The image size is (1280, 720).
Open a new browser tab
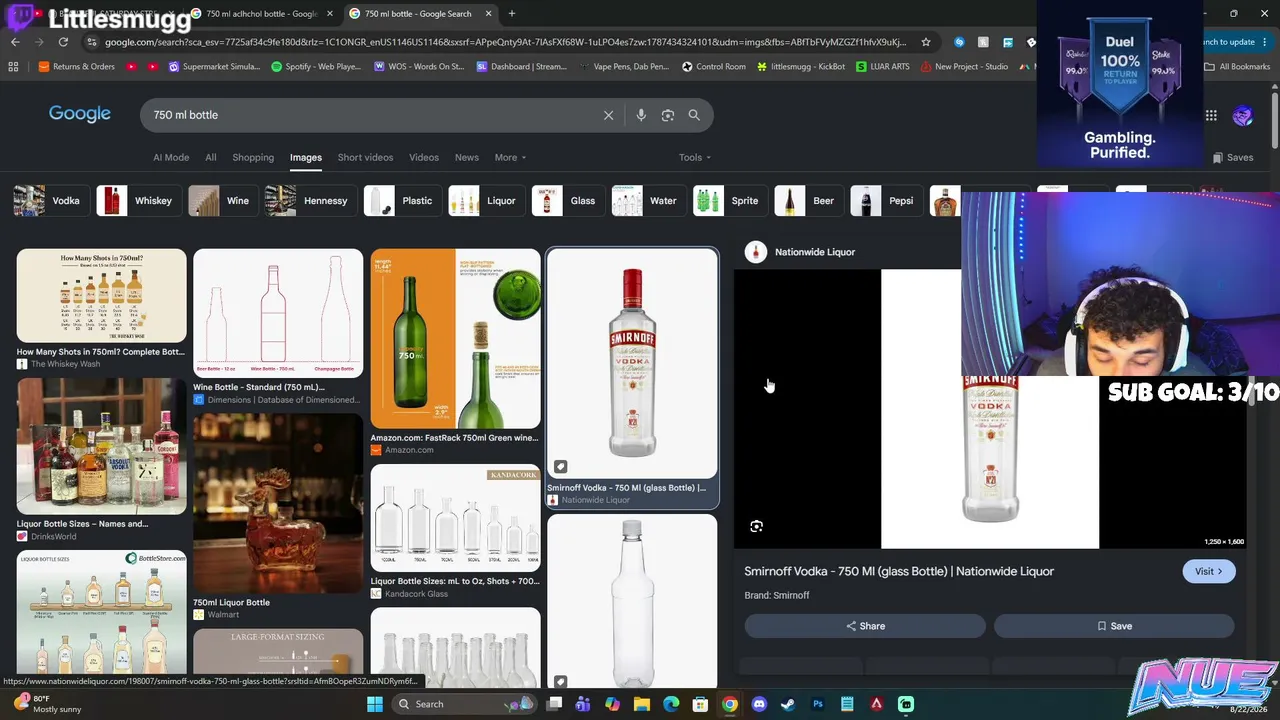coord(512,14)
